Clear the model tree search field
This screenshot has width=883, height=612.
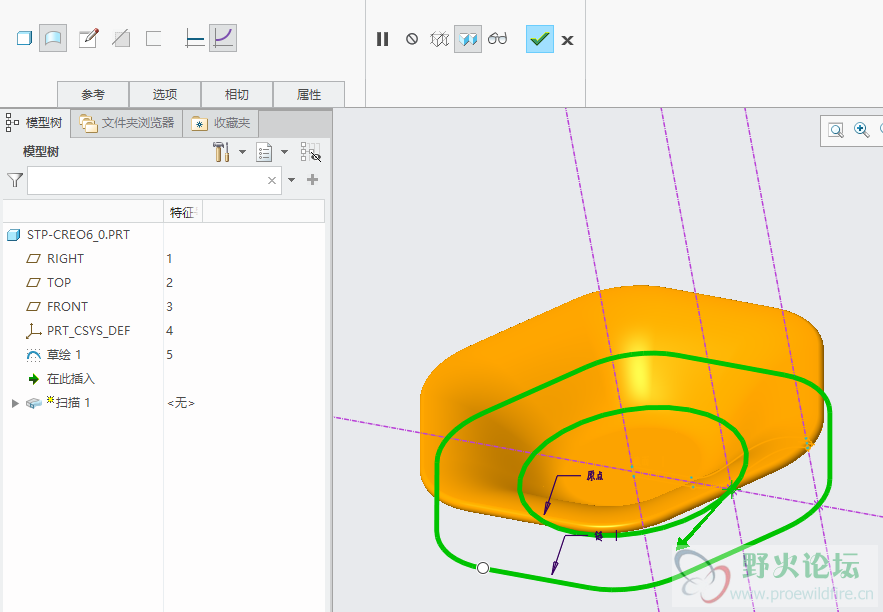[x=272, y=180]
